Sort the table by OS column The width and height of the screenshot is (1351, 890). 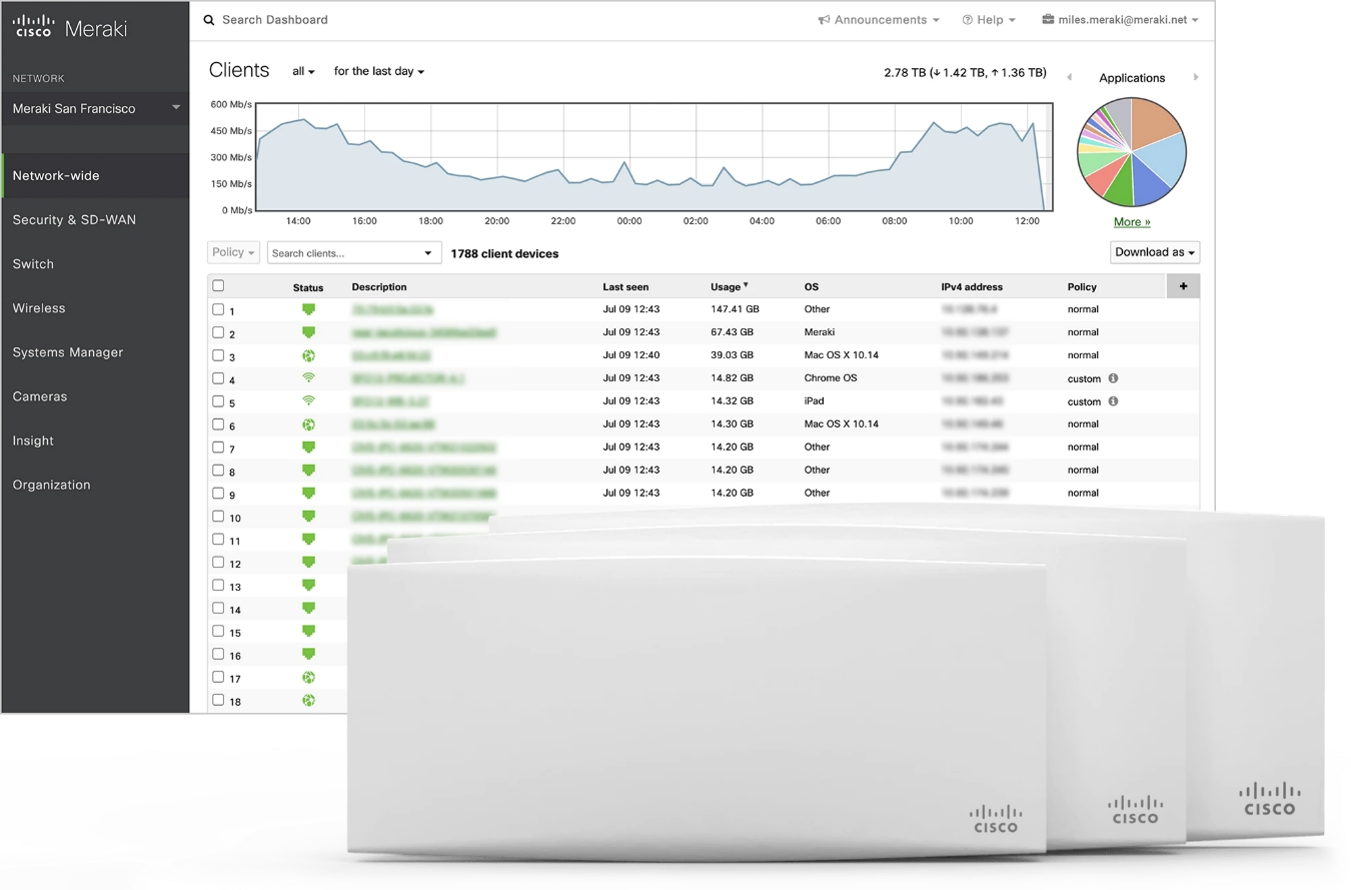pyautogui.click(x=811, y=287)
